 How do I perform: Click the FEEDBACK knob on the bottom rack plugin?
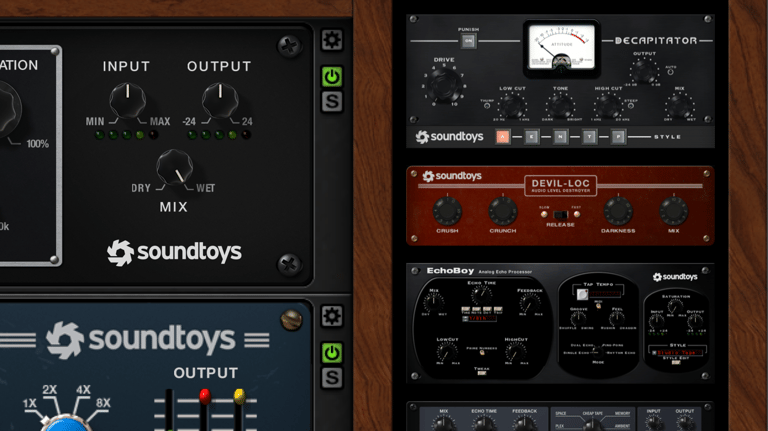click(524, 424)
